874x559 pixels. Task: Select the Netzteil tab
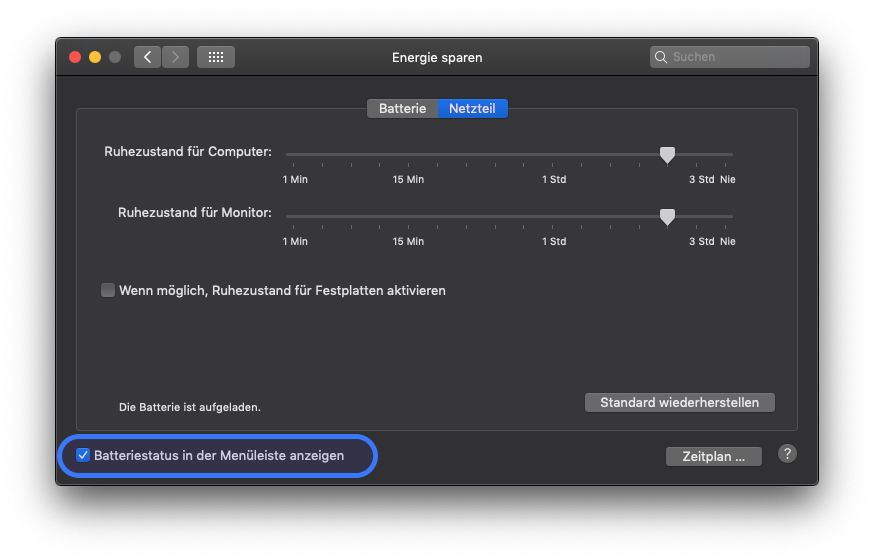(x=473, y=109)
